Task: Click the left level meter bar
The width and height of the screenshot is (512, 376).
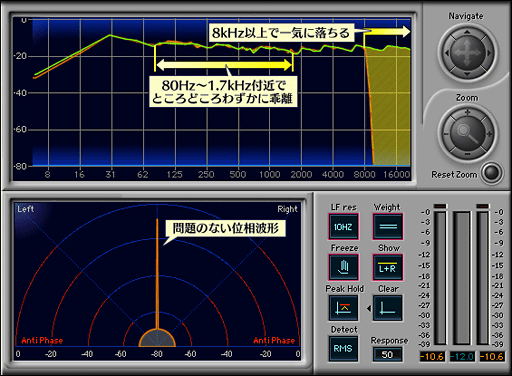Action: tap(440, 277)
